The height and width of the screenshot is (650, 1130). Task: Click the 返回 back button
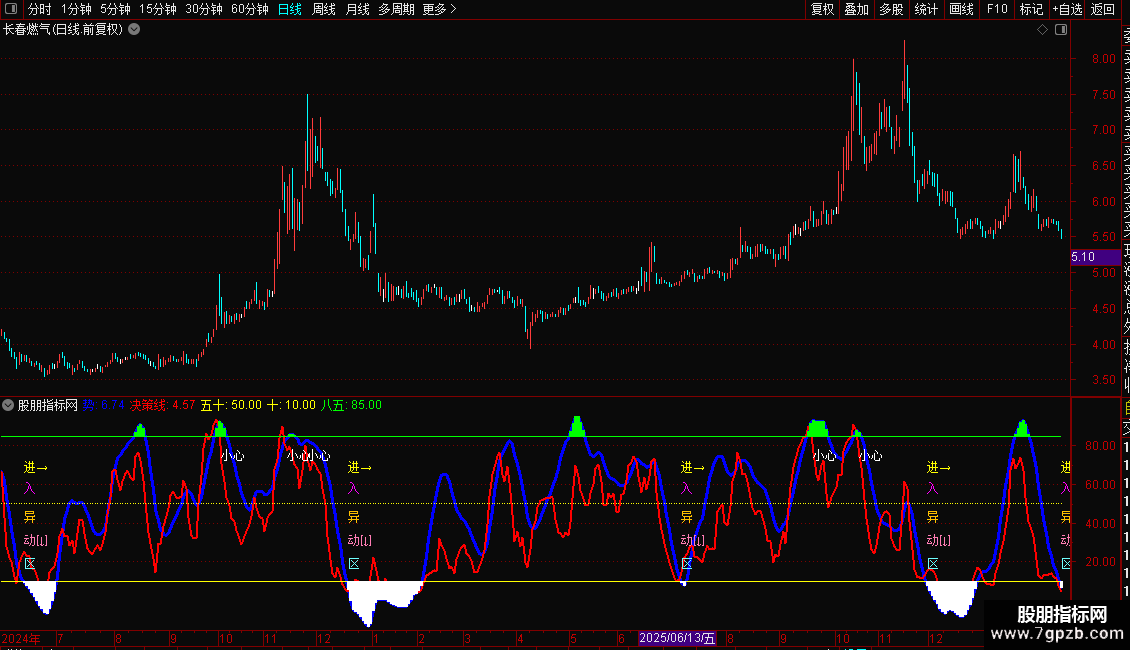(x=1103, y=9)
